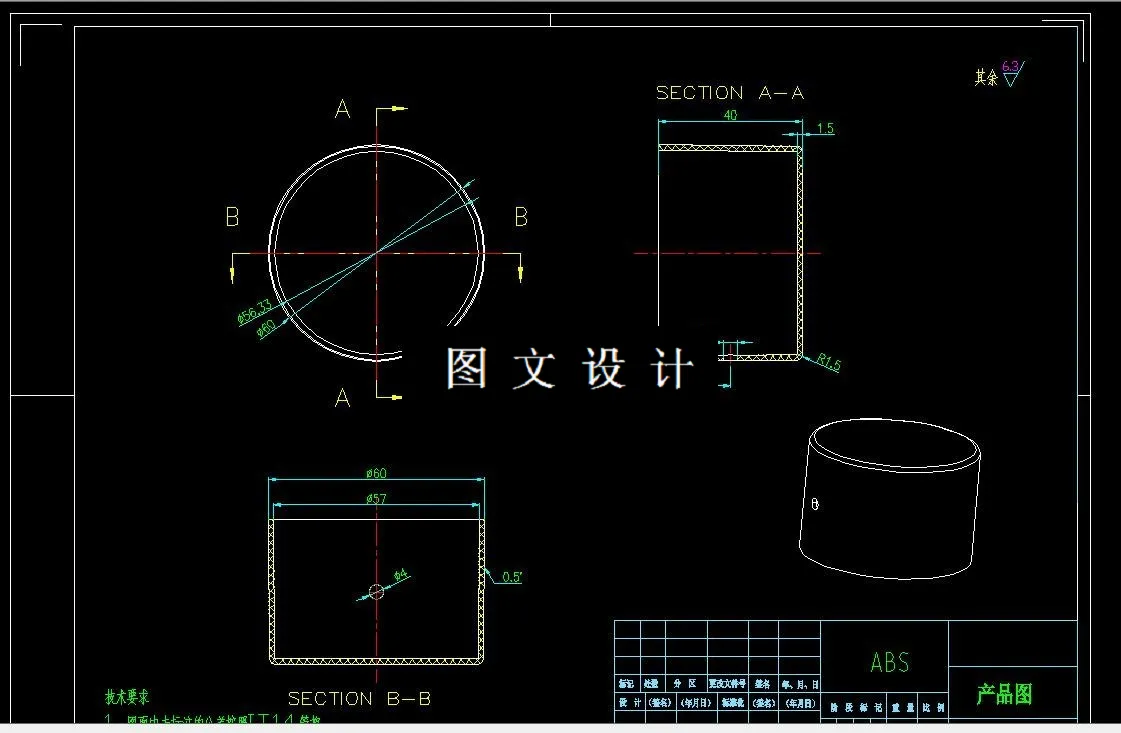
Task: Select the SECTION B-B title text
Action: pyautogui.click(x=360, y=698)
